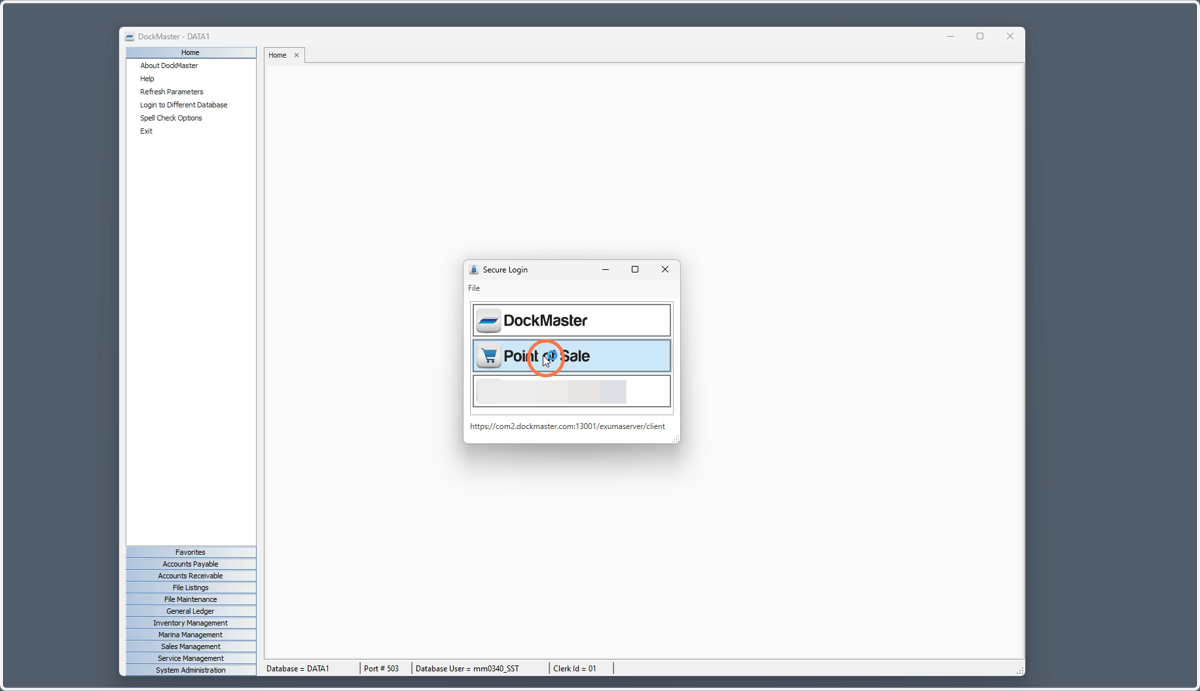Minimize the Secure Login dialog

pos(606,269)
